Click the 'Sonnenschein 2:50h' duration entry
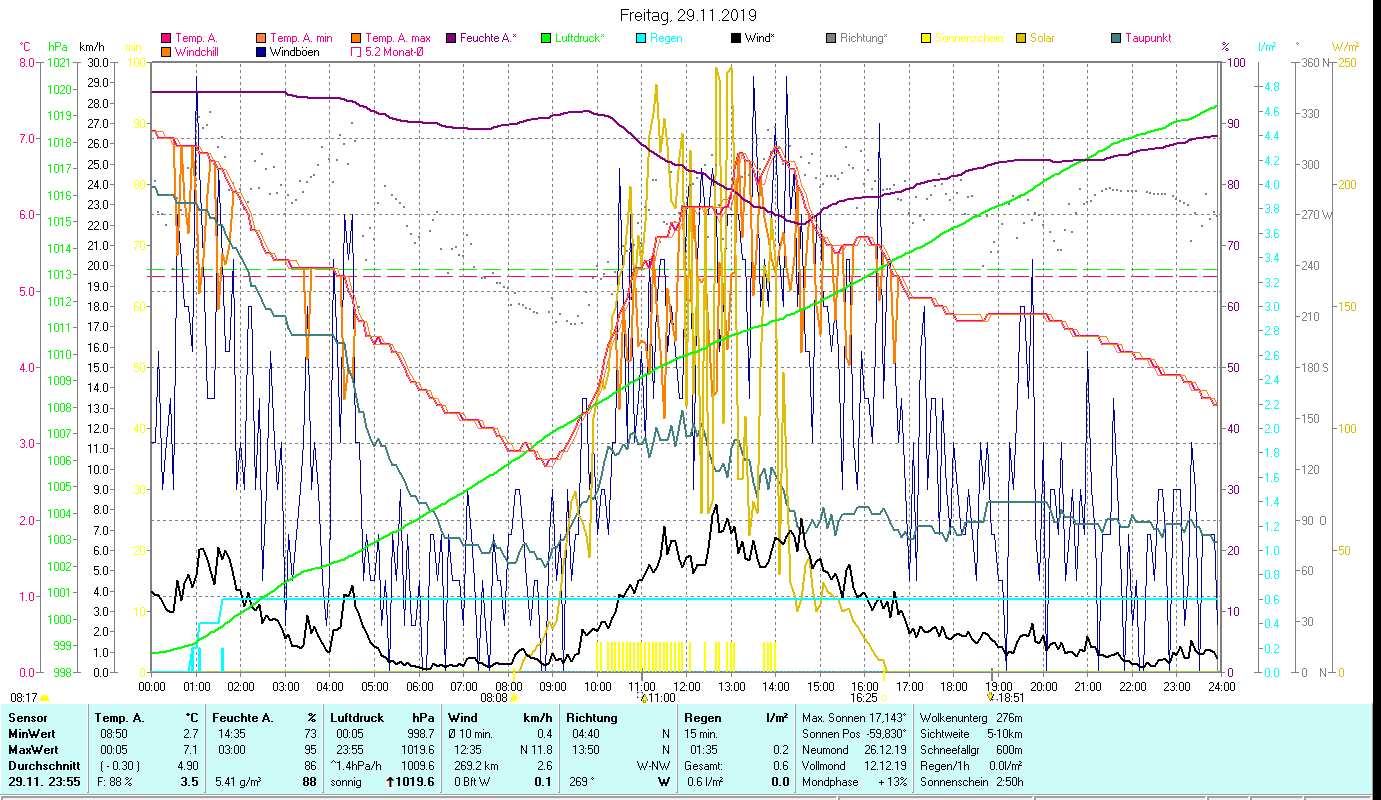 pyautogui.click(x=971, y=782)
